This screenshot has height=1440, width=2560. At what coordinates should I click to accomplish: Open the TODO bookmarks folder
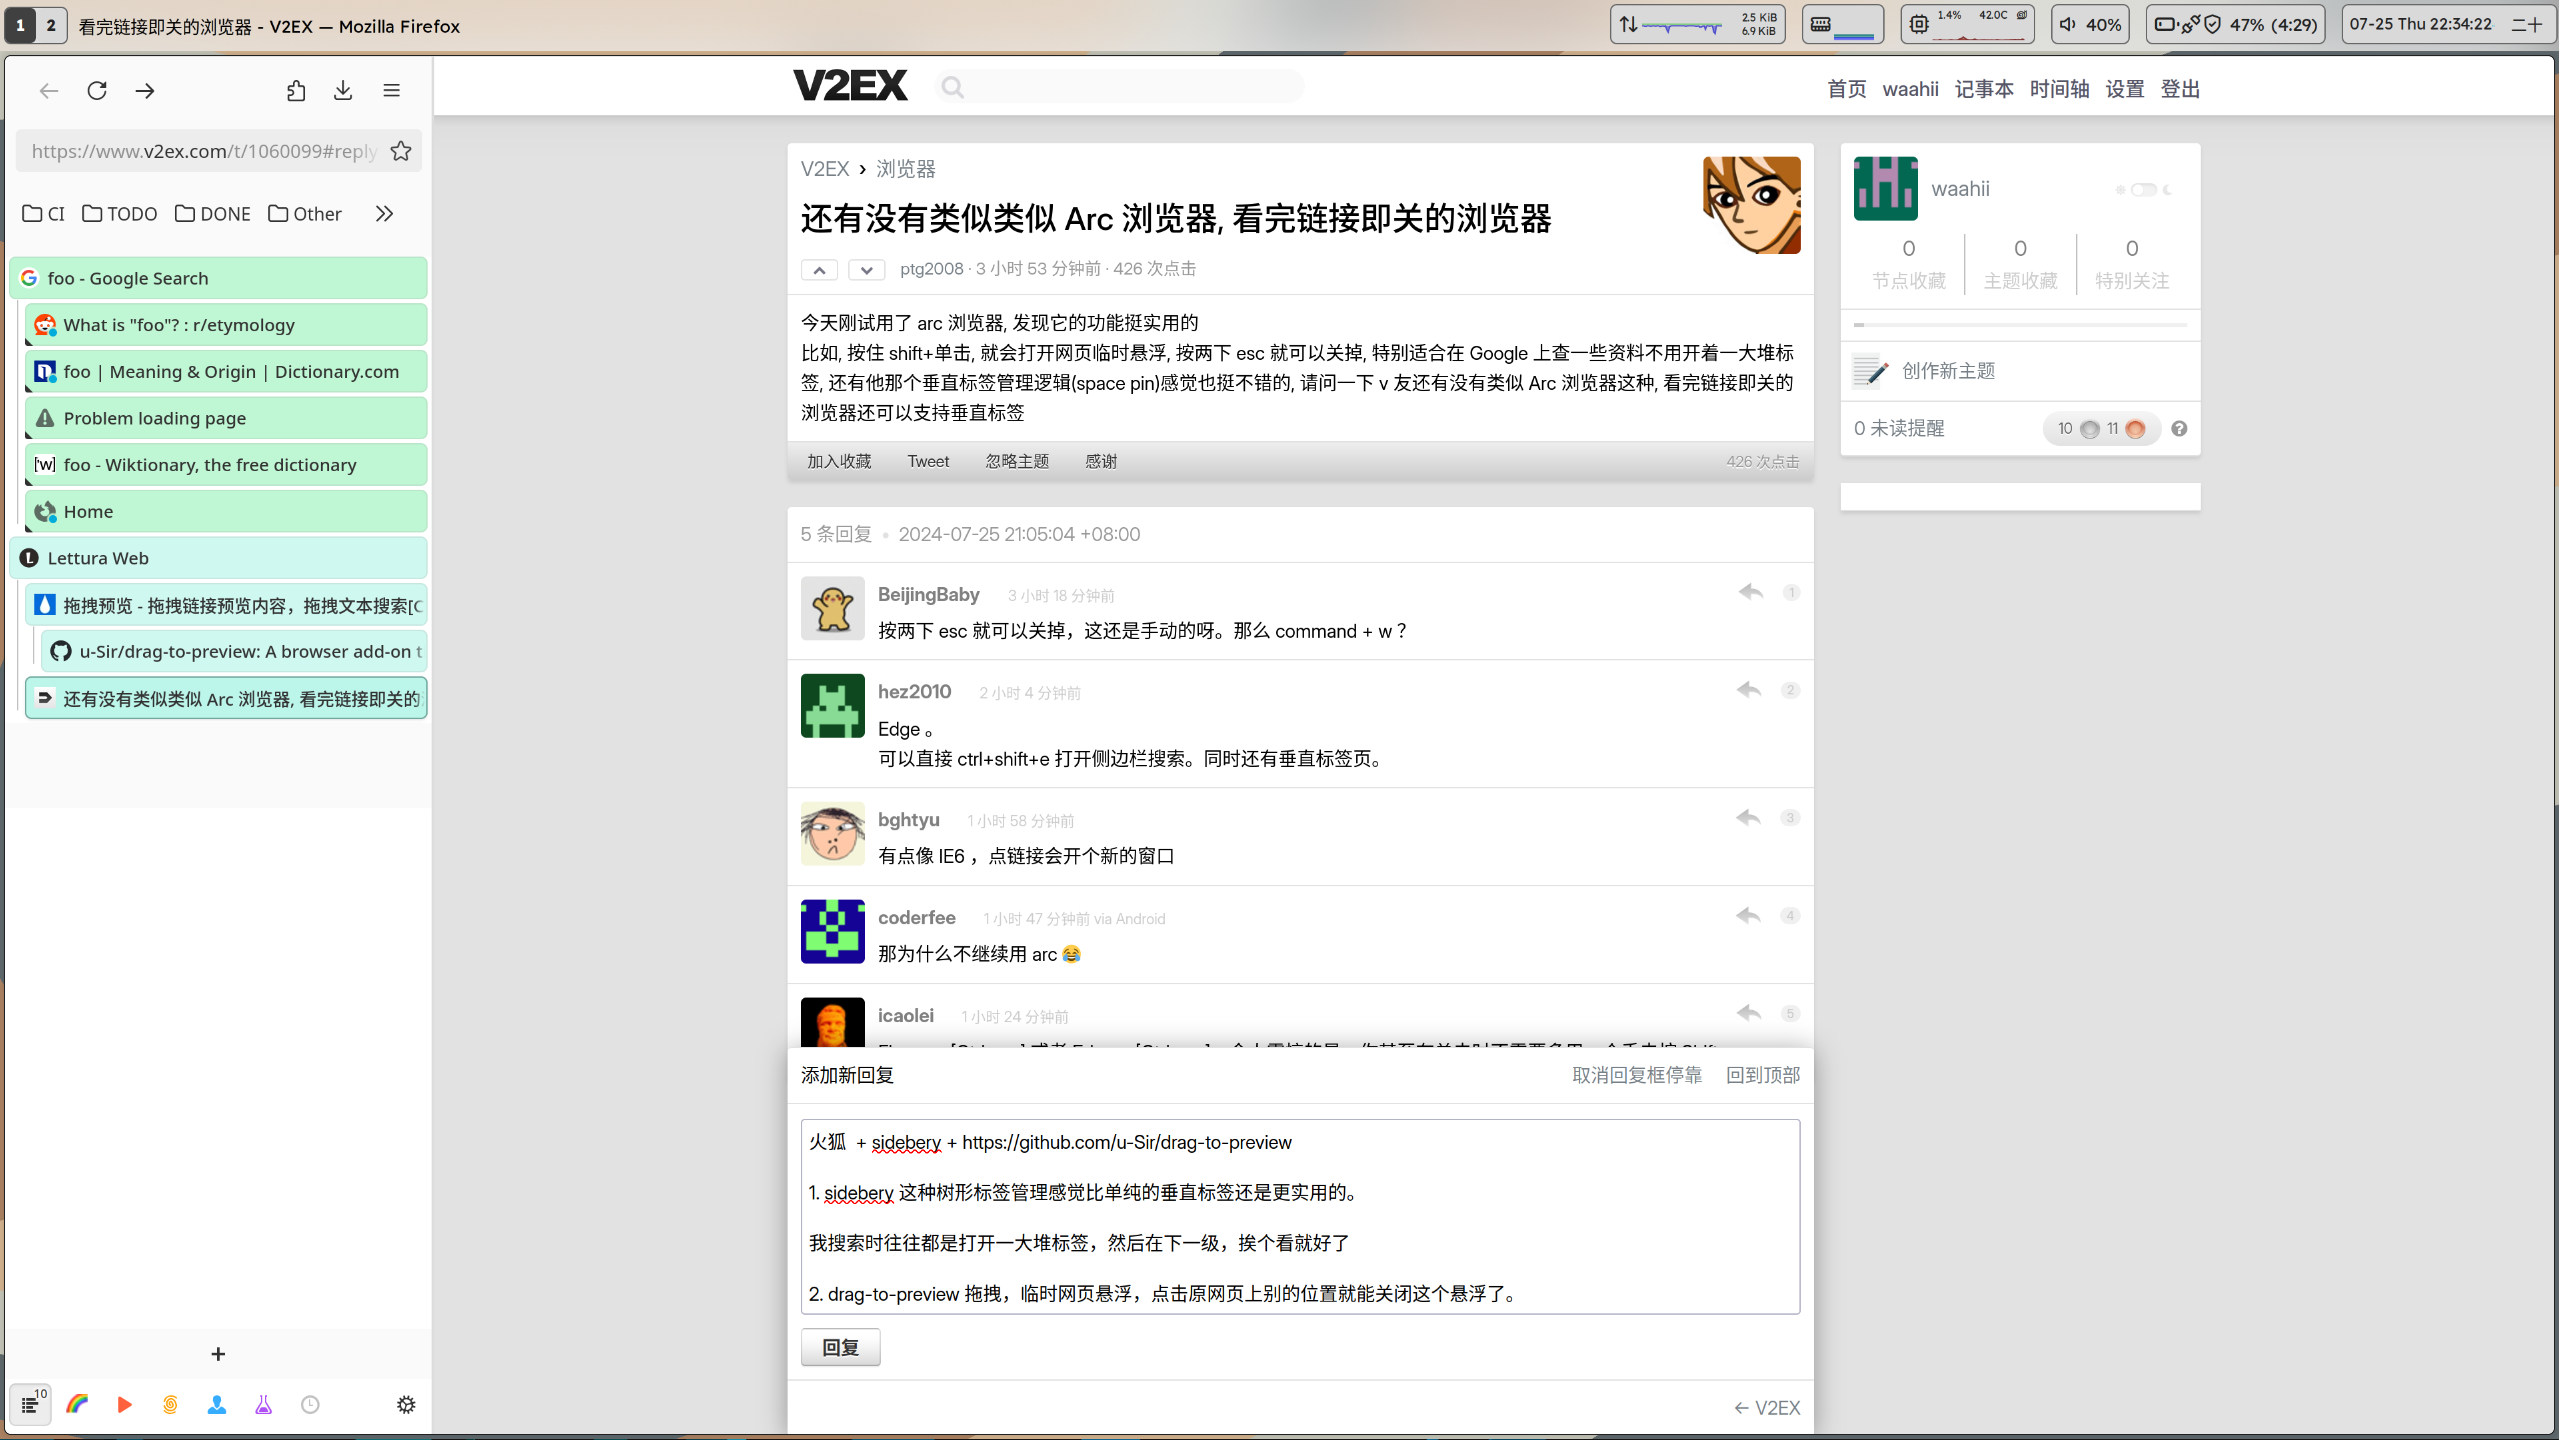[120, 214]
